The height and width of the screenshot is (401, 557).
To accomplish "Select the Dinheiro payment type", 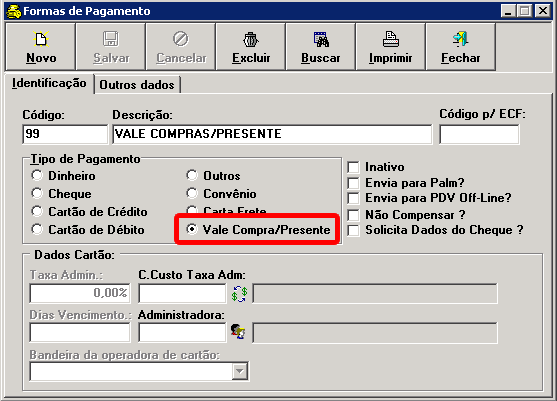I will point(37,175).
